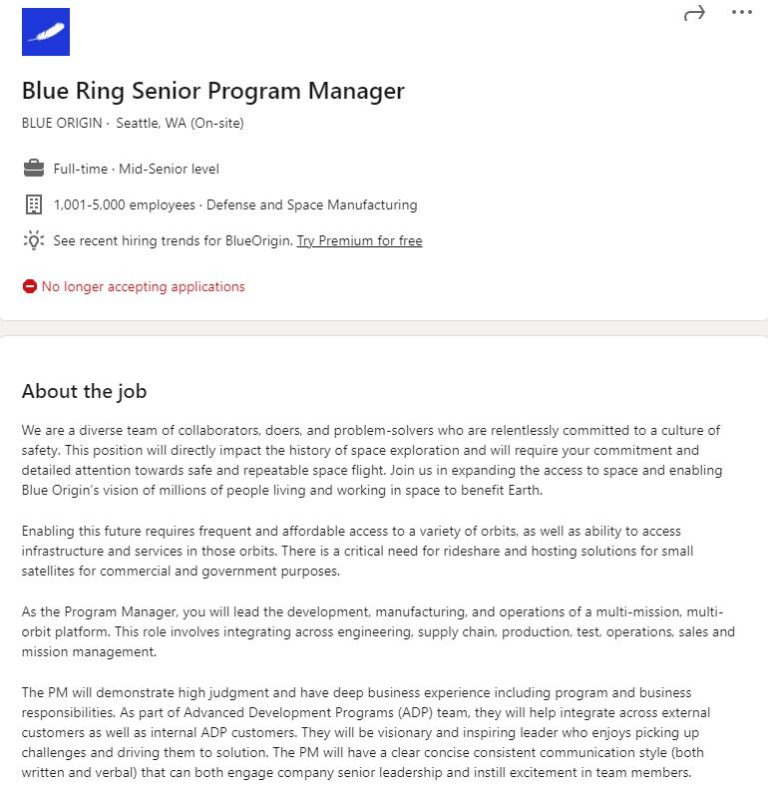The image size is (768, 786).
Task: Open the BLUE ORIGIN company name link
Action: click(x=62, y=124)
